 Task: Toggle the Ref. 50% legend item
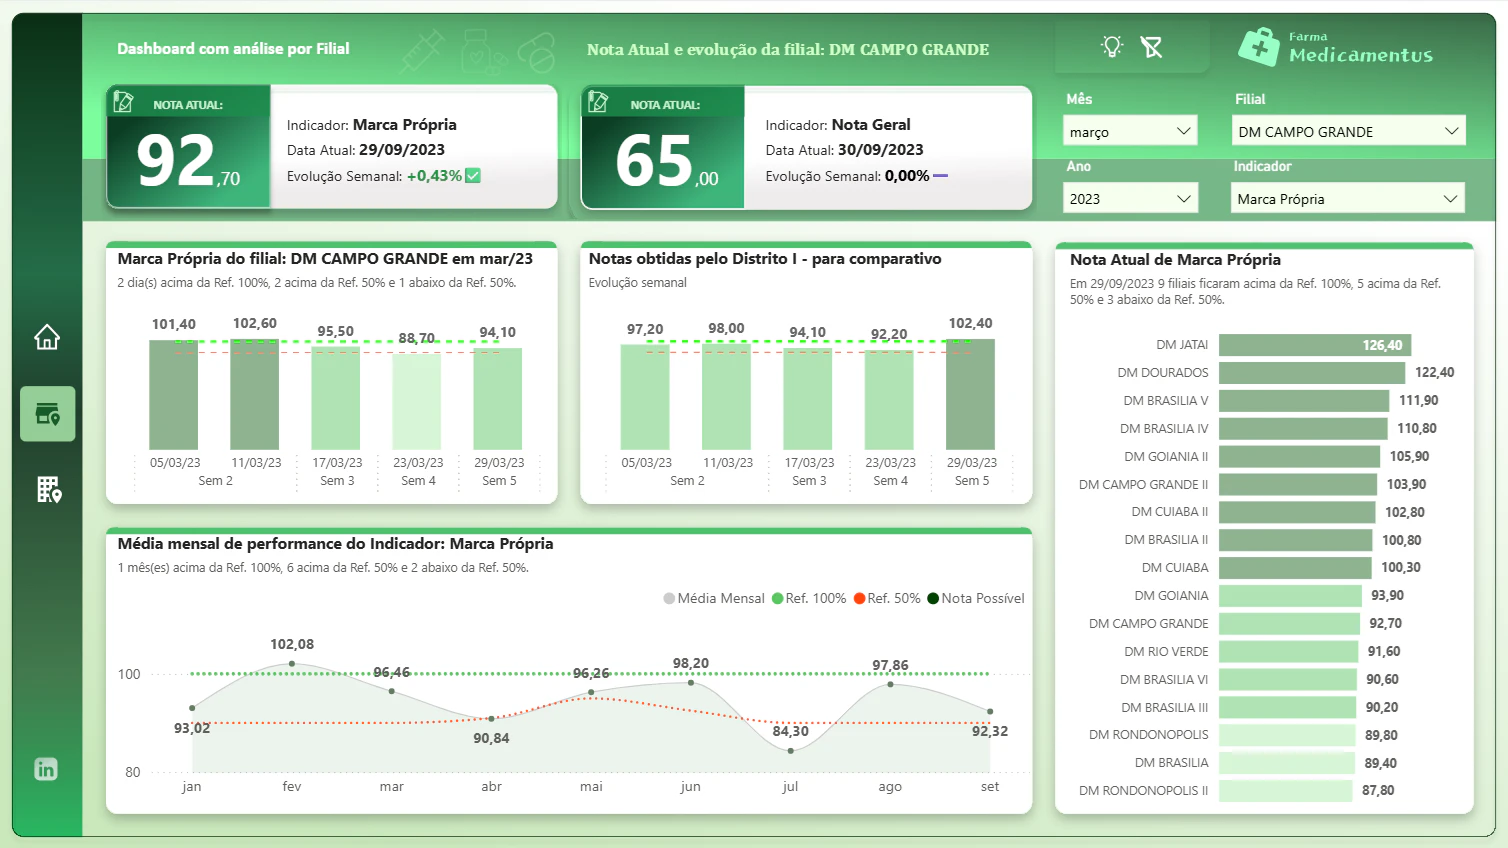pos(887,598)
